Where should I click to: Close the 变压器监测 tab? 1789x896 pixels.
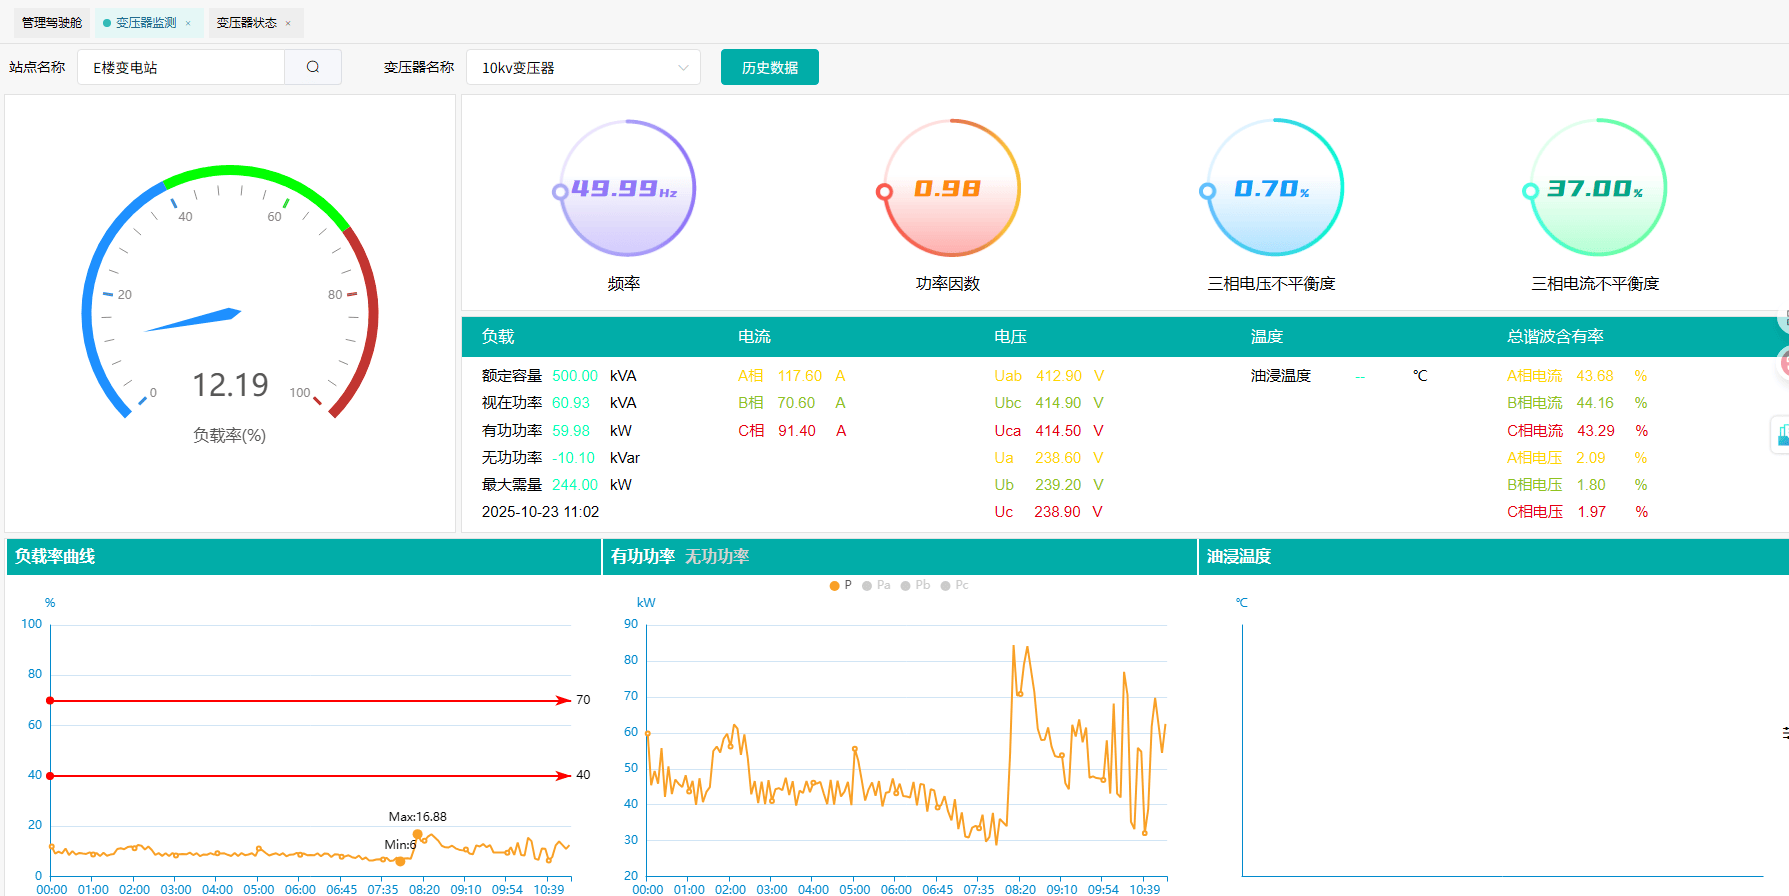click(188, 23)
